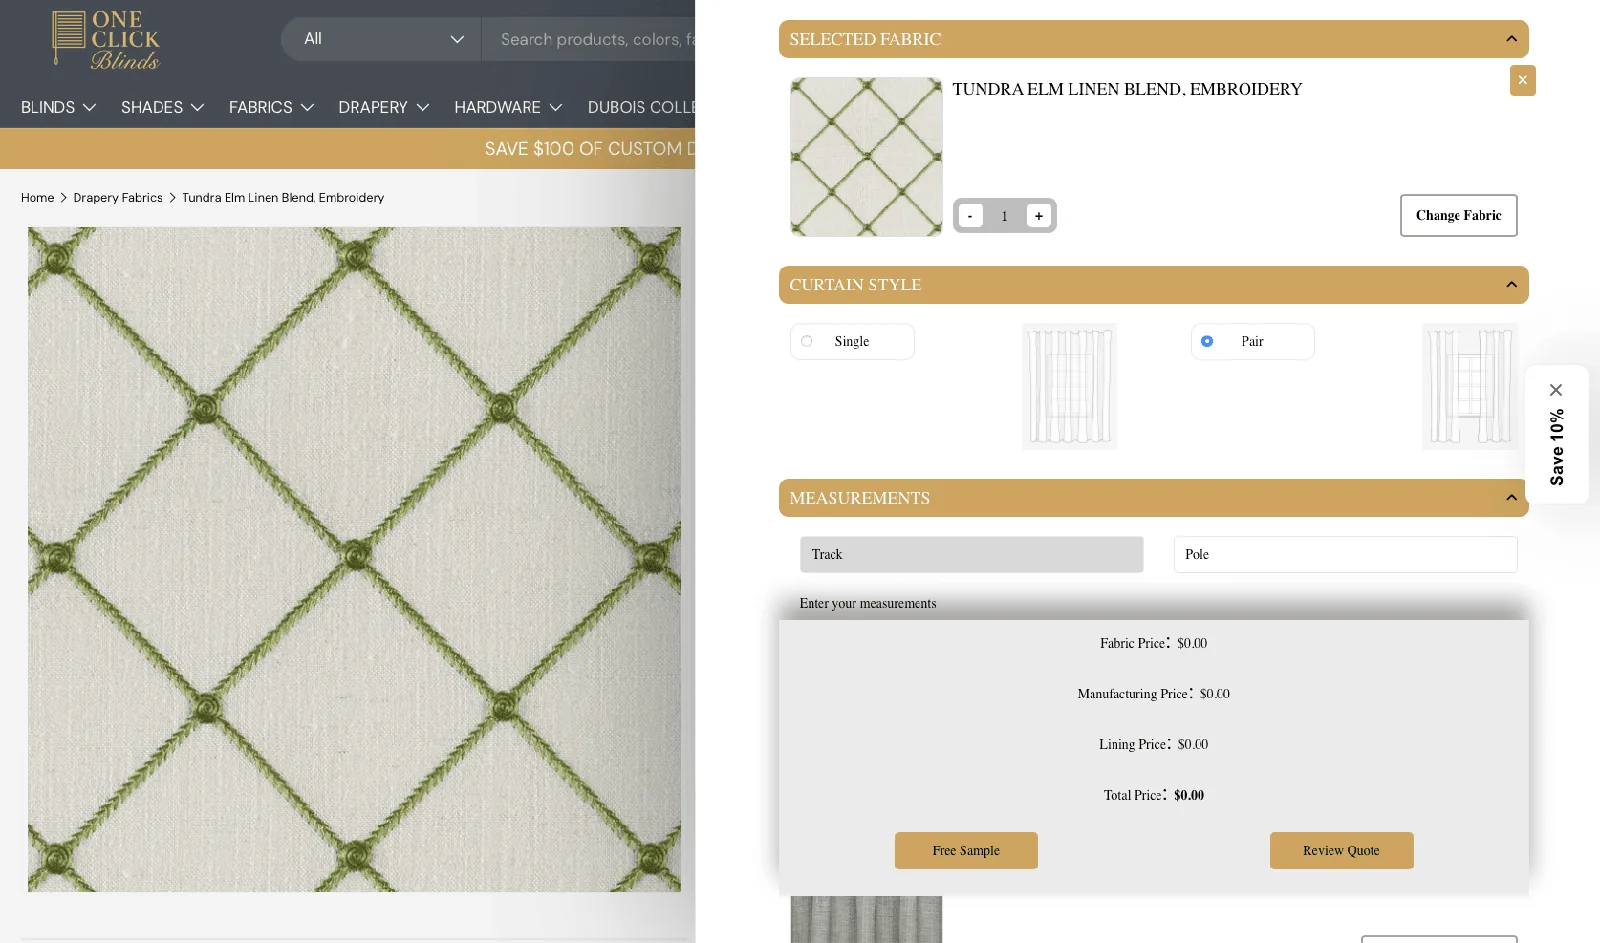Viewport: 1600px width, 943px height.
Task: Go to the Drapery Fabrics breadcrumb
Action: pos(118,198)
